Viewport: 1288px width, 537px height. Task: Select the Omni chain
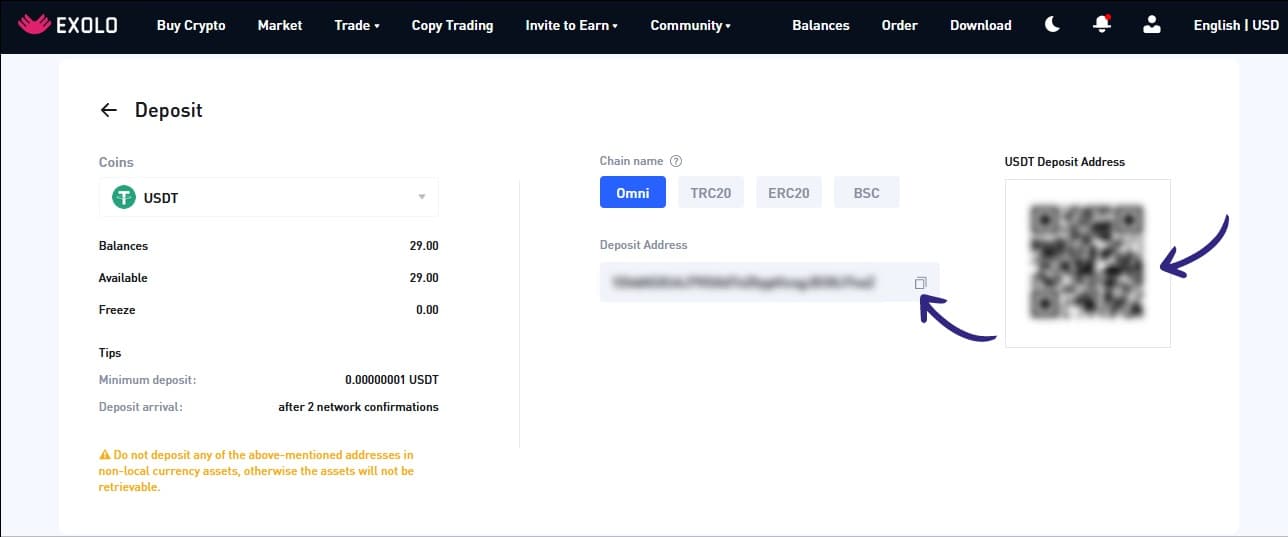point(633,193)
